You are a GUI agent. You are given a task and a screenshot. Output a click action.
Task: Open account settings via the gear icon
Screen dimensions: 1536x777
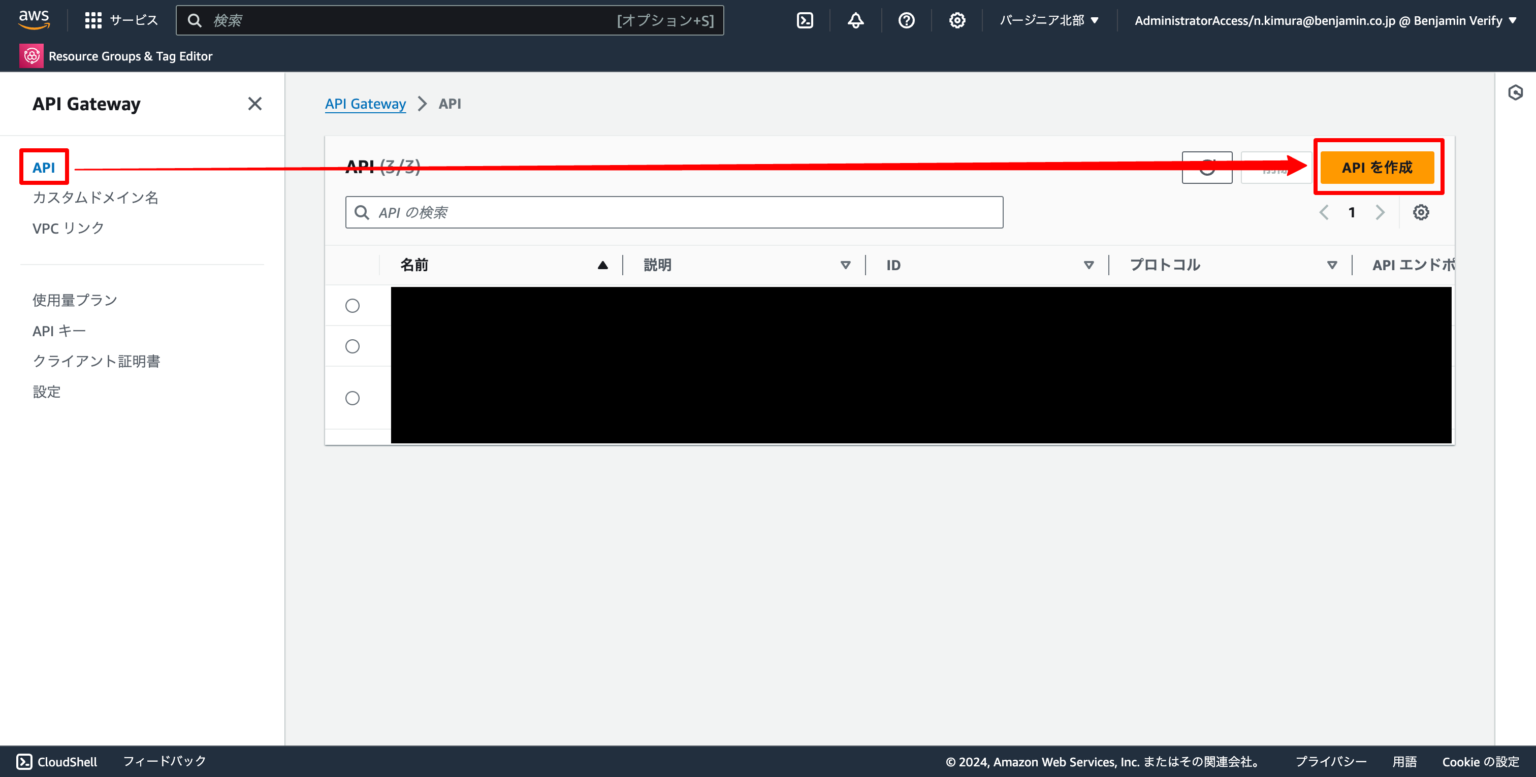click(957, 20)
